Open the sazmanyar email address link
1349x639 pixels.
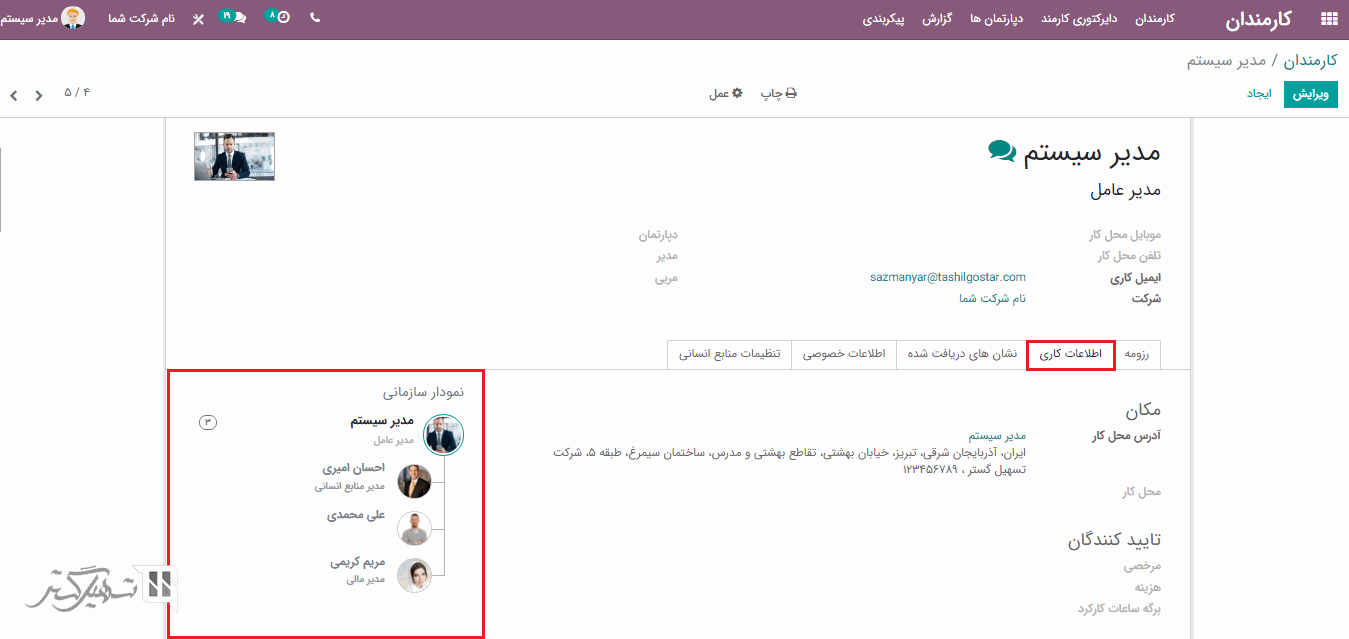coord(947,277)
